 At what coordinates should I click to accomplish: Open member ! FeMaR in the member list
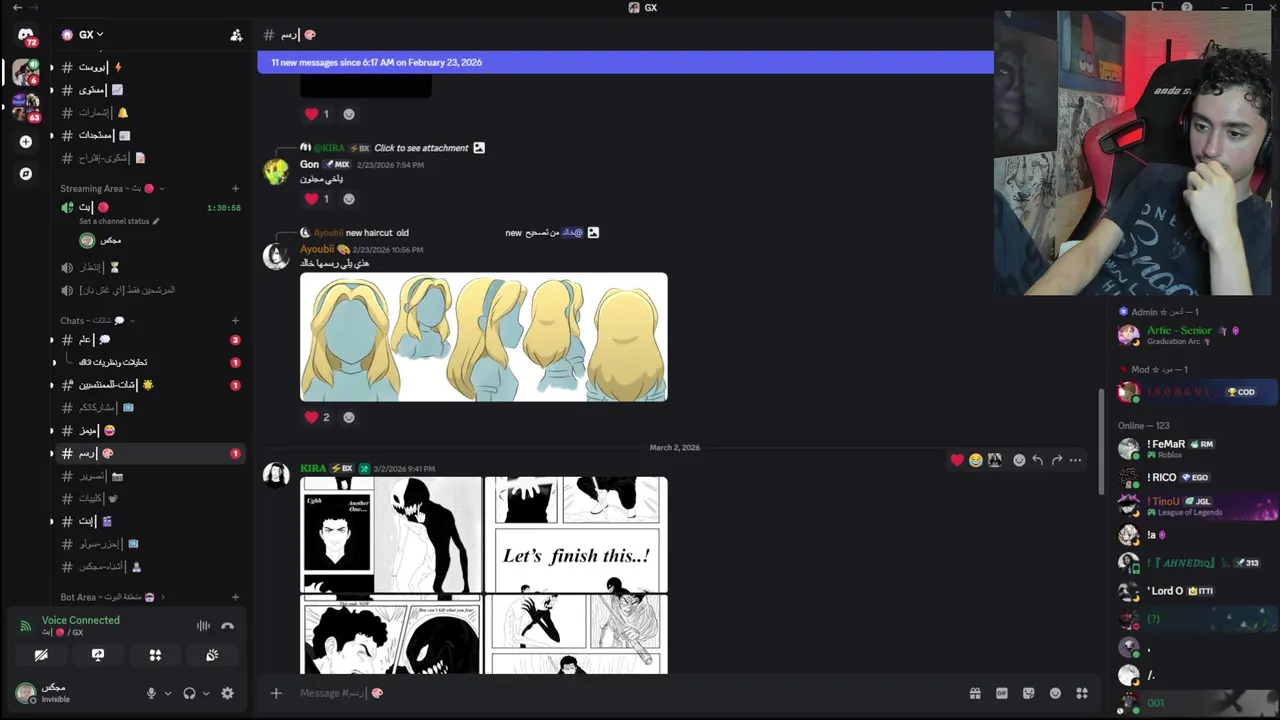click(x=1195, y=448)
